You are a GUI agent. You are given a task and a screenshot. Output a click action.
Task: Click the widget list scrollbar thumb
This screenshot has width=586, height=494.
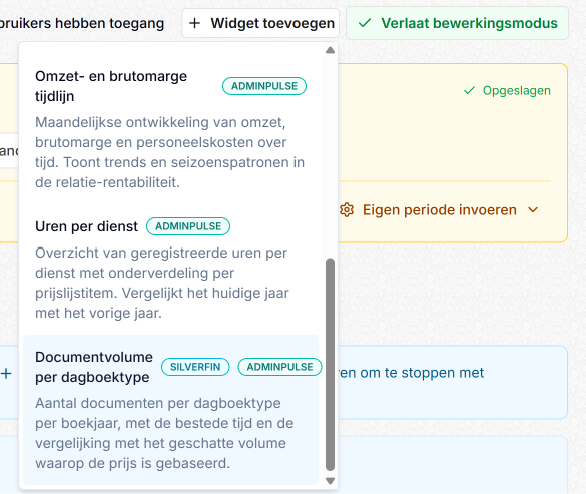click(330, 365)
